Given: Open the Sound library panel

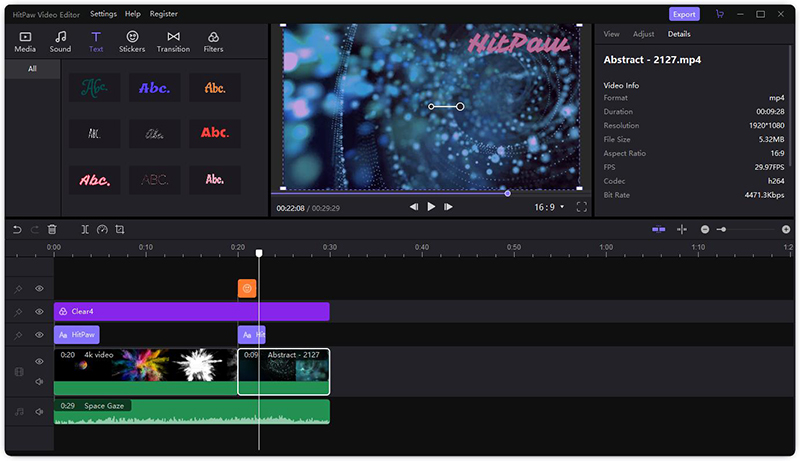Looking at the screenshot, I should [60, 41].
